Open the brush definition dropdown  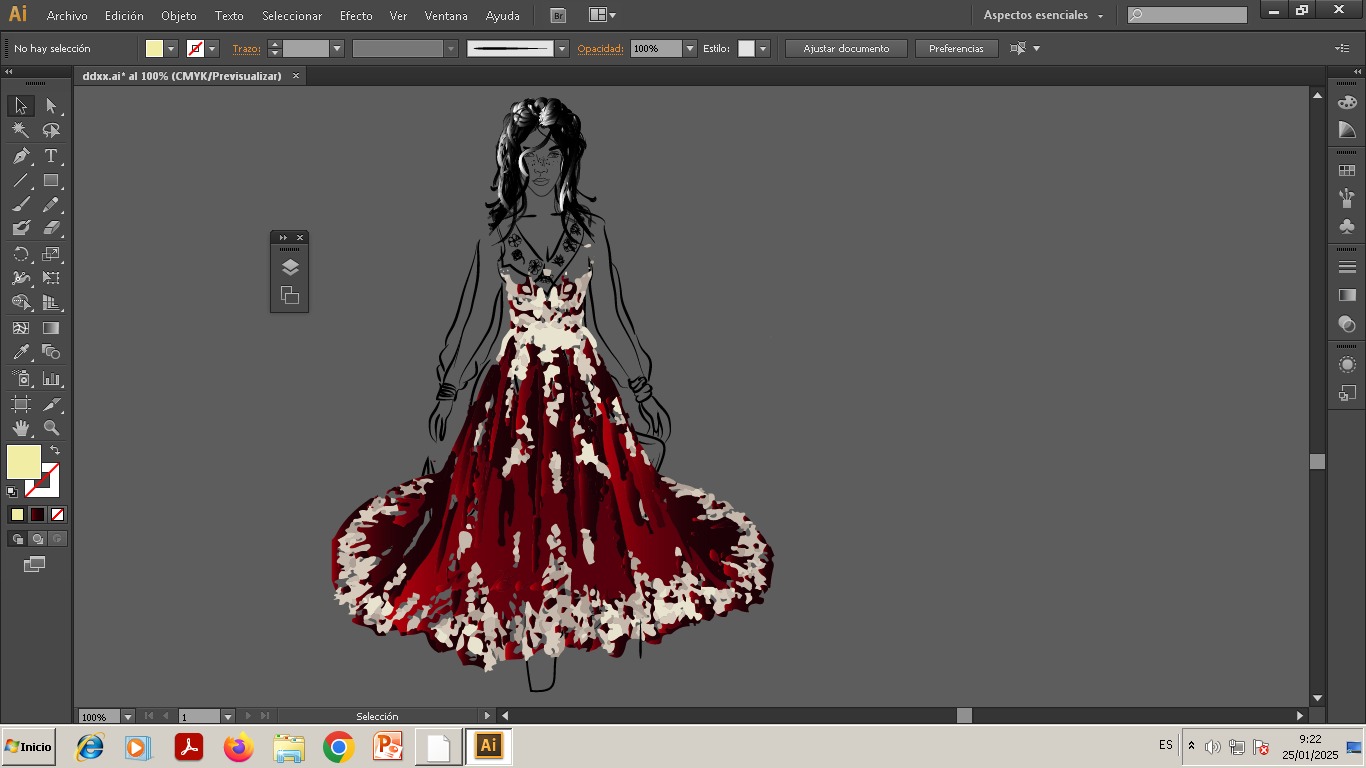point(562,48)
